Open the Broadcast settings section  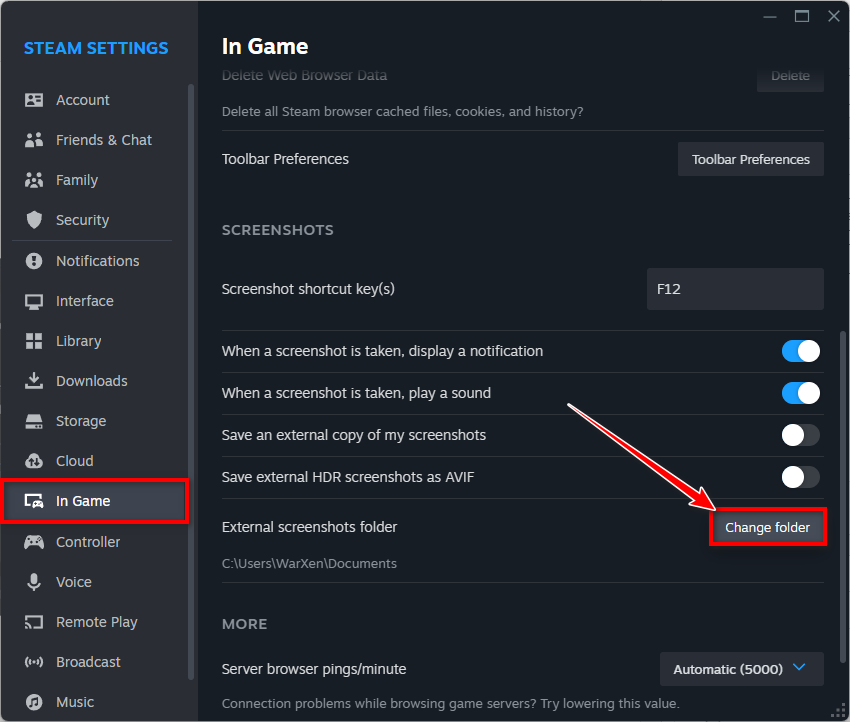[88, 662]
